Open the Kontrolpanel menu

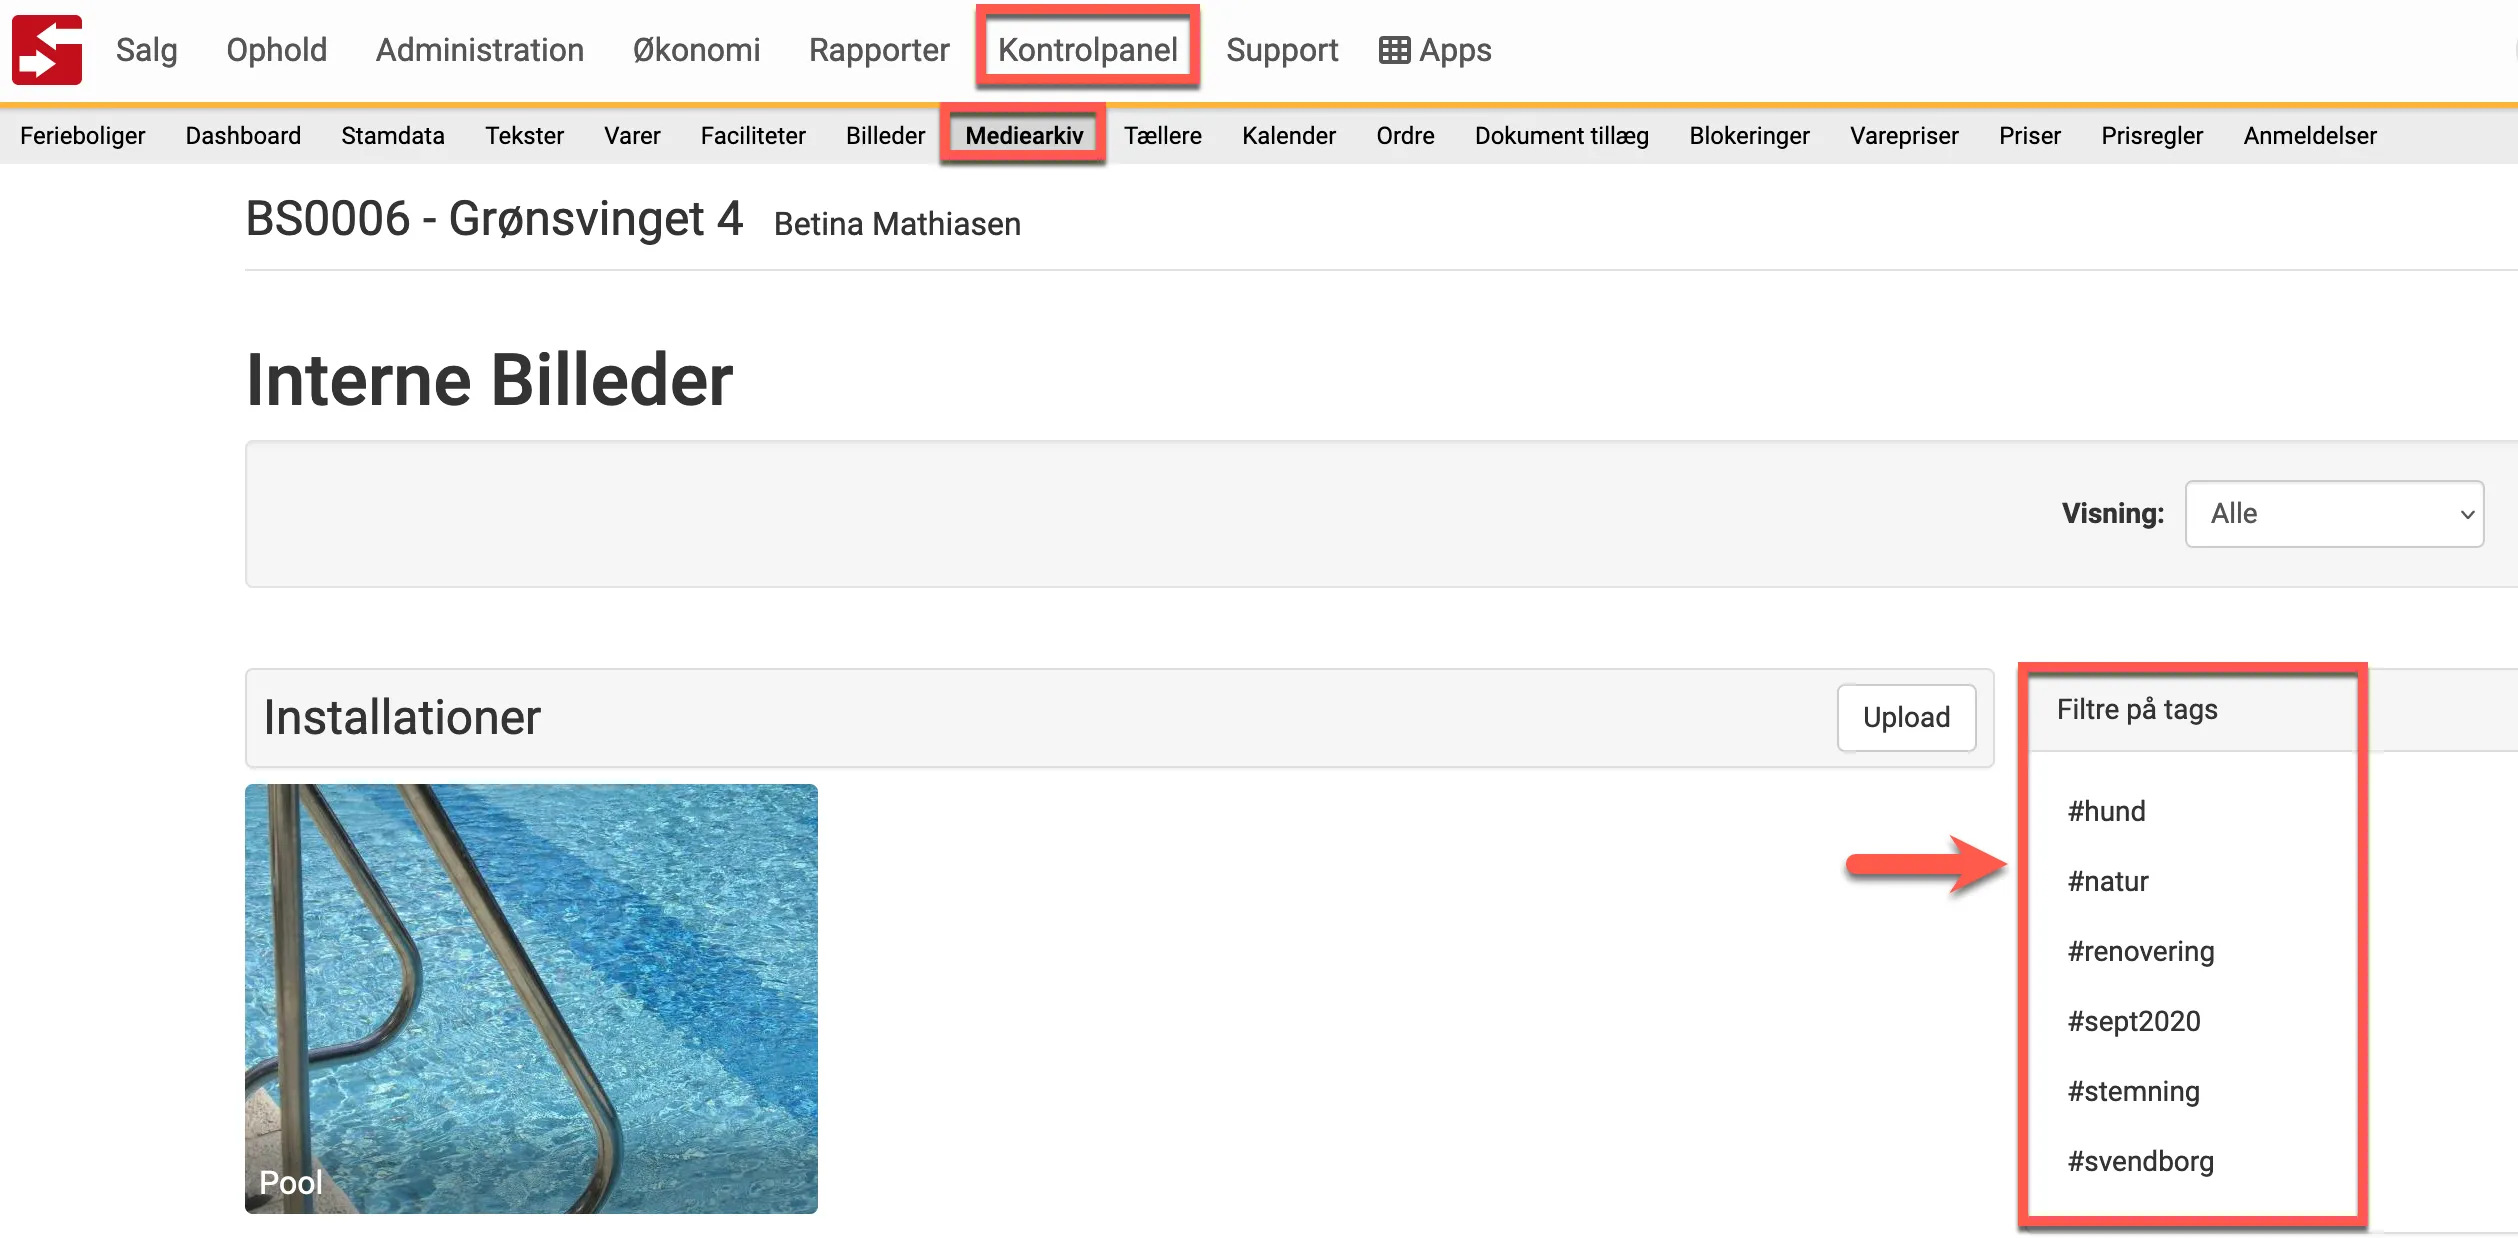[1089, 48]
